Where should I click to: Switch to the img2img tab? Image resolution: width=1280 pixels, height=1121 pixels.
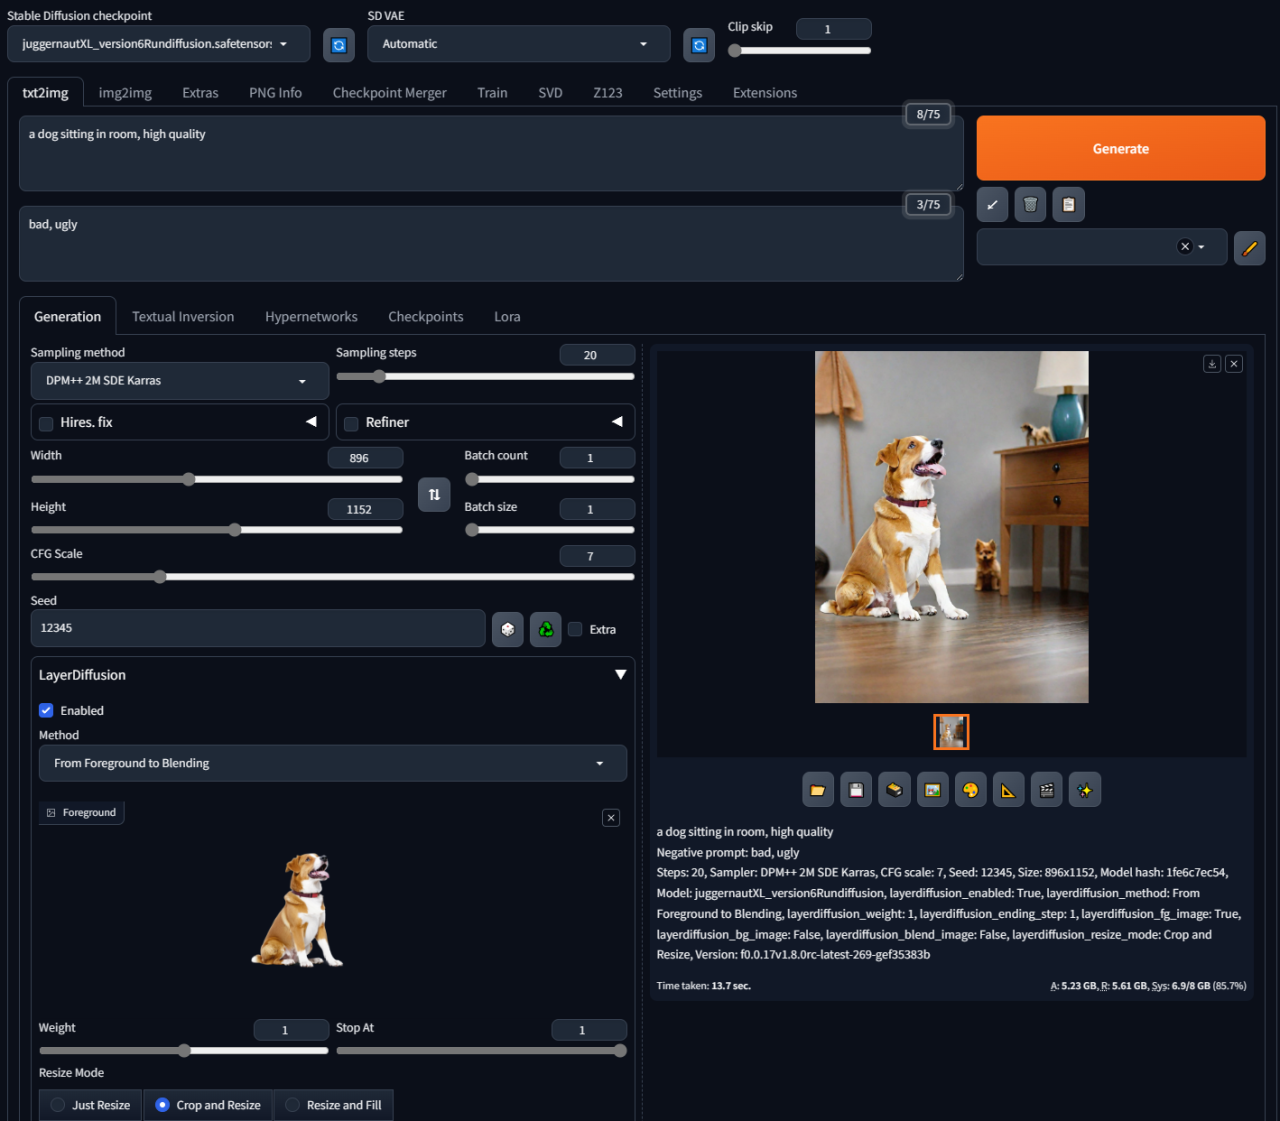125,93
